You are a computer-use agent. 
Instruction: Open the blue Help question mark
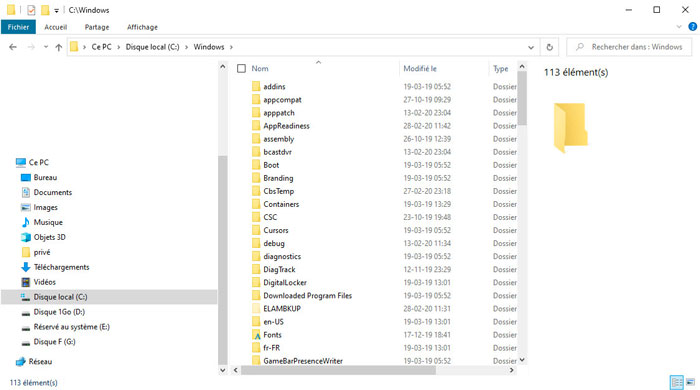692,27
